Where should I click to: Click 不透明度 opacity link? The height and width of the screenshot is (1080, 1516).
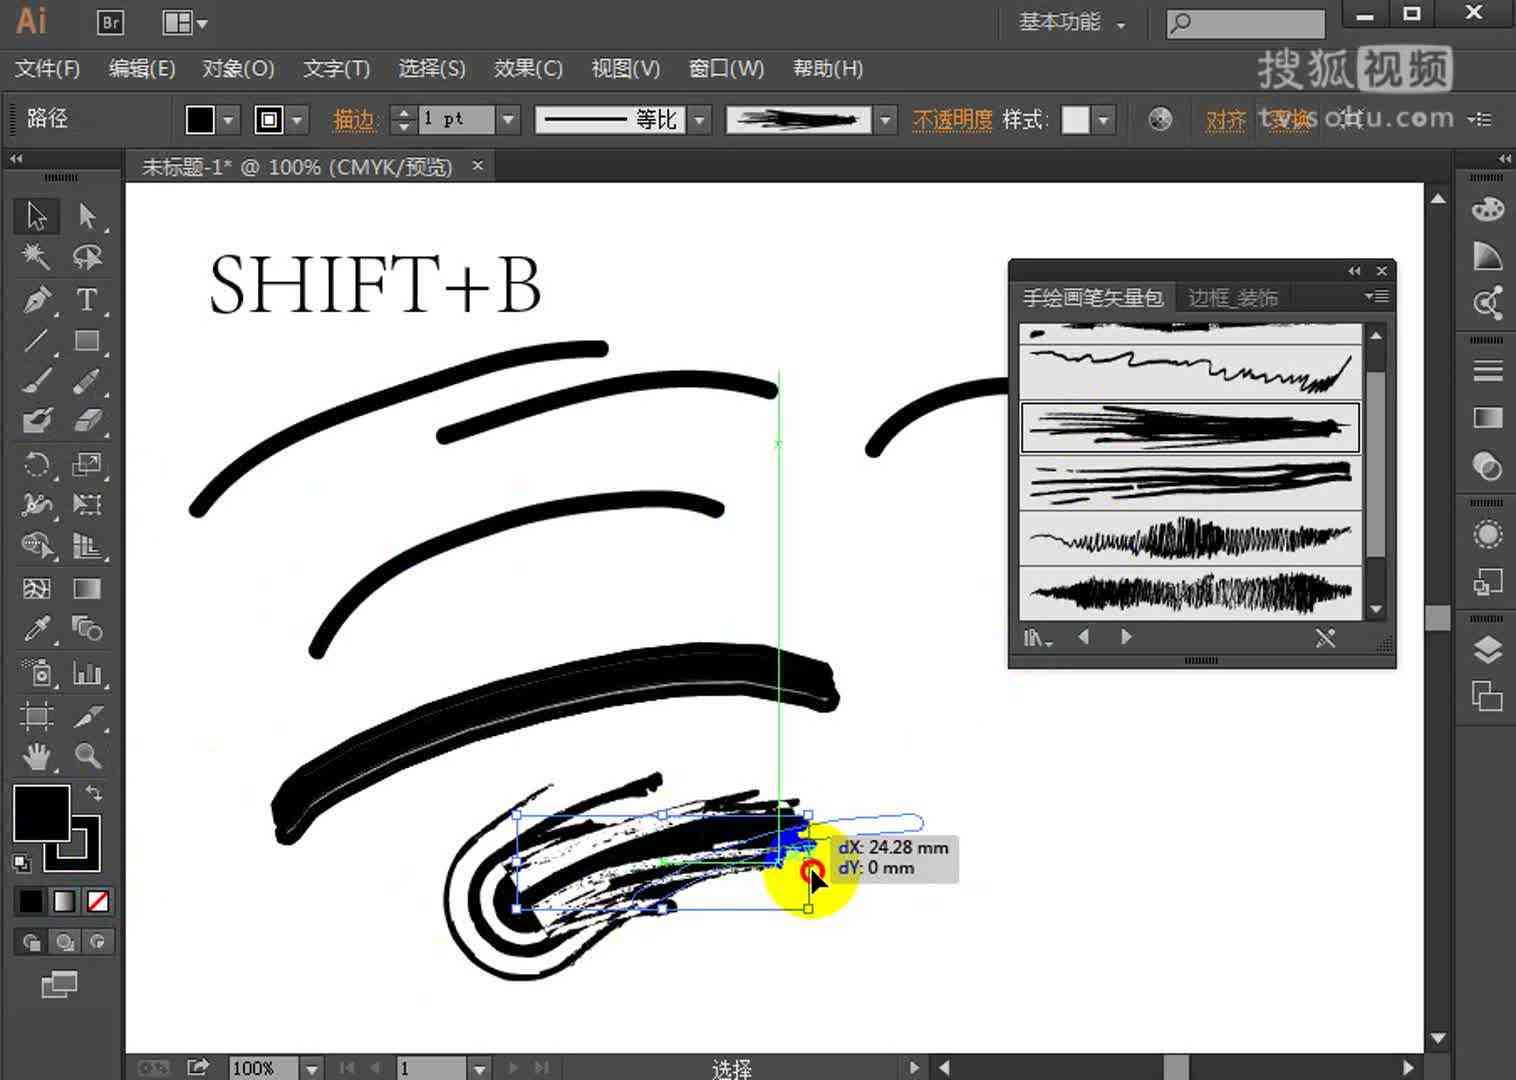pyautogui.click(x=952, y=120)
